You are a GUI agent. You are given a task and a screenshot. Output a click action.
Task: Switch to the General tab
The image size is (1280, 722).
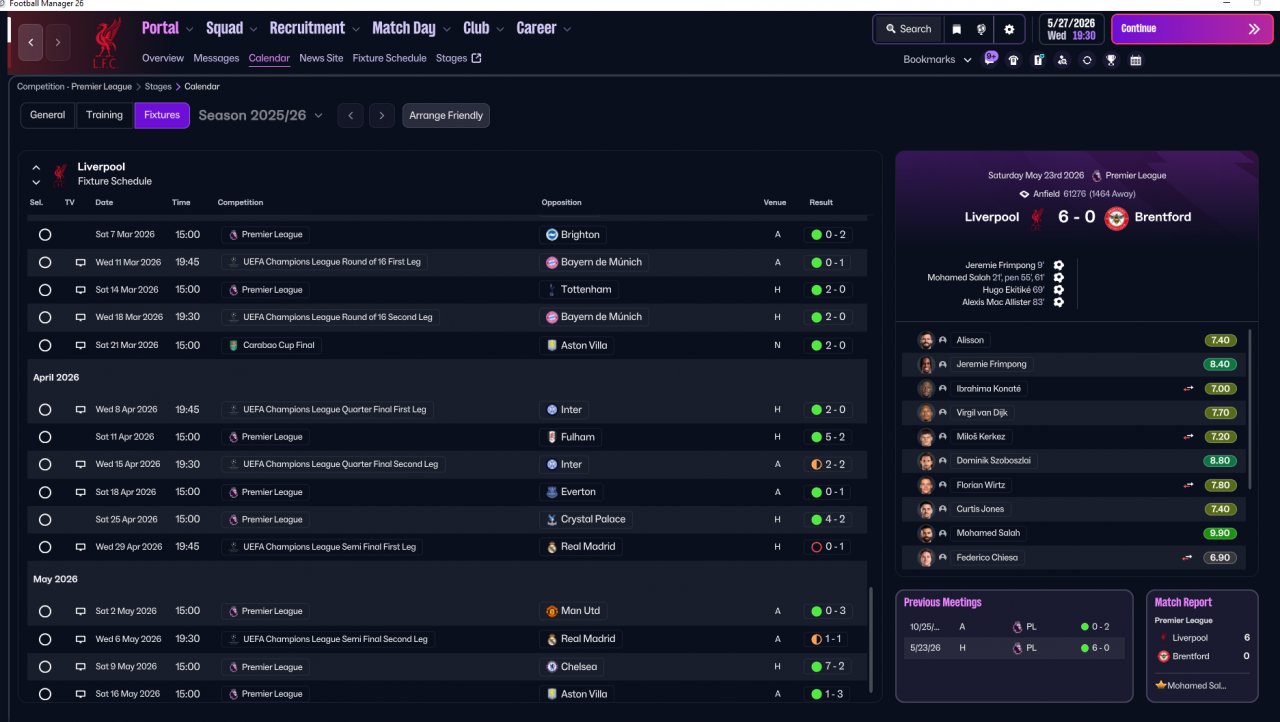pyautogui.click(x=47, y=115)
